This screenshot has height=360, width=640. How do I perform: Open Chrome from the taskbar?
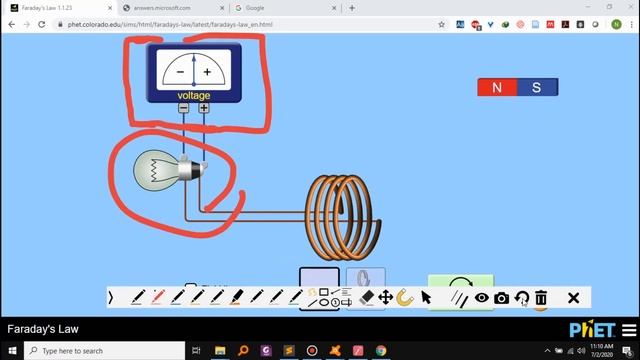pyautogui.click(x=381, y=351)
